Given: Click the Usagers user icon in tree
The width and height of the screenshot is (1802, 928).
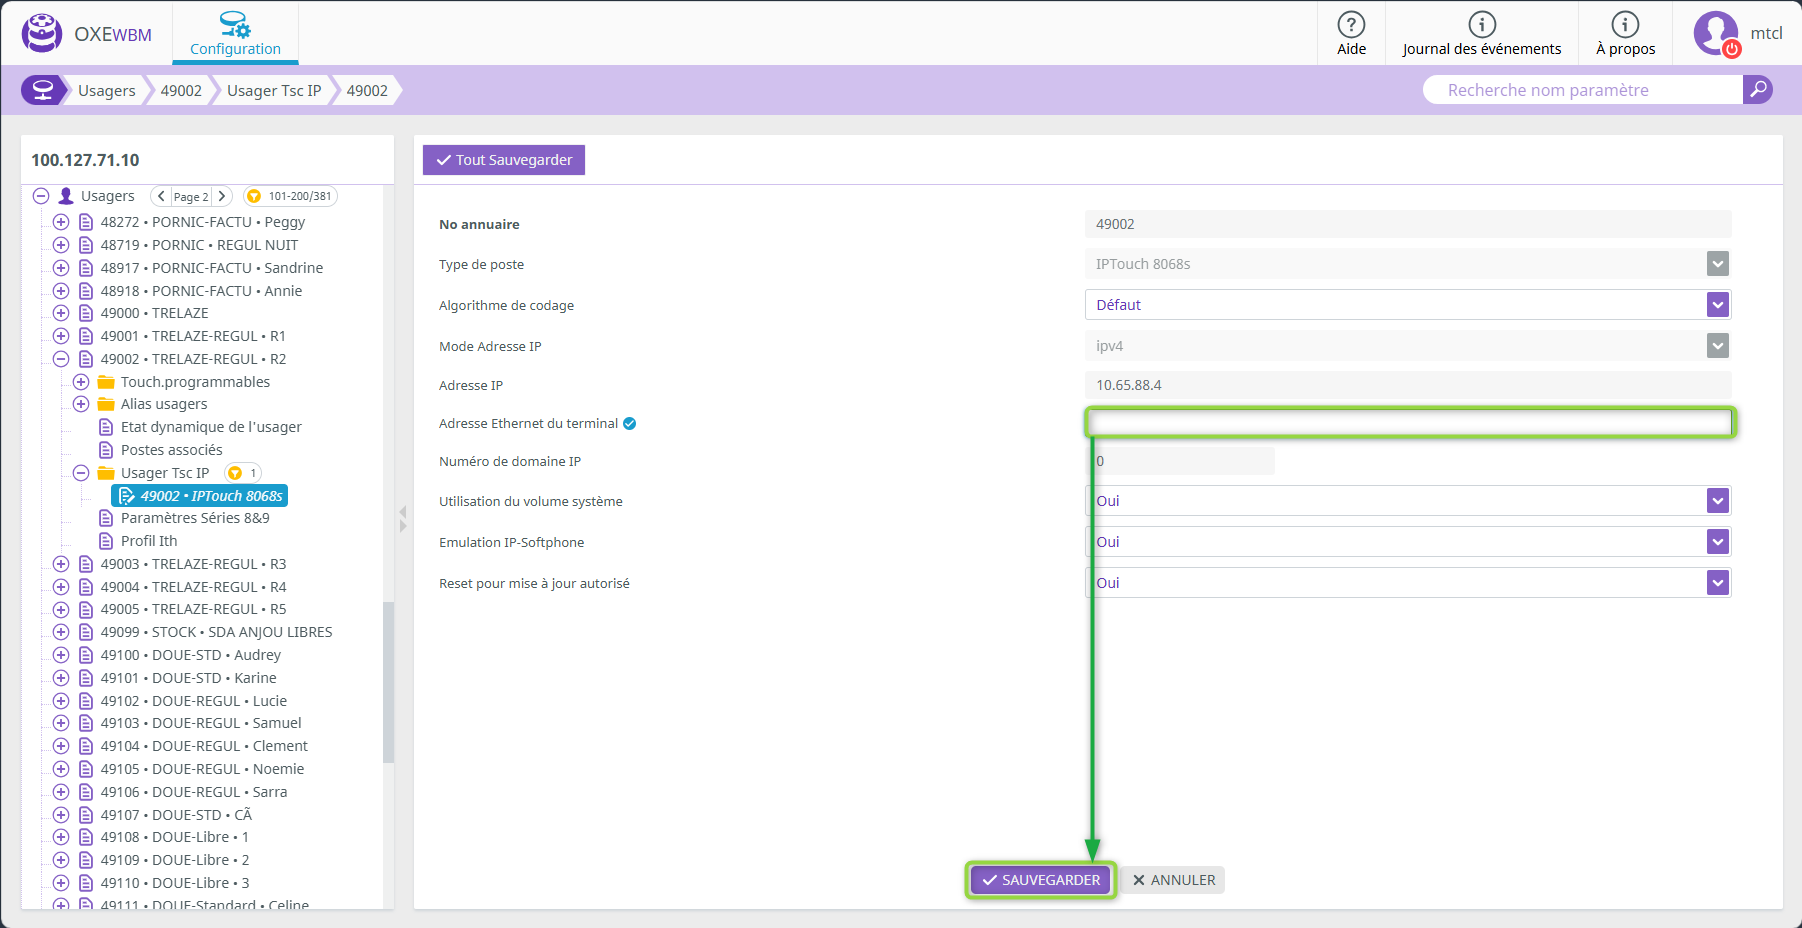Looking at the screenshot, I should pos(66,196).
